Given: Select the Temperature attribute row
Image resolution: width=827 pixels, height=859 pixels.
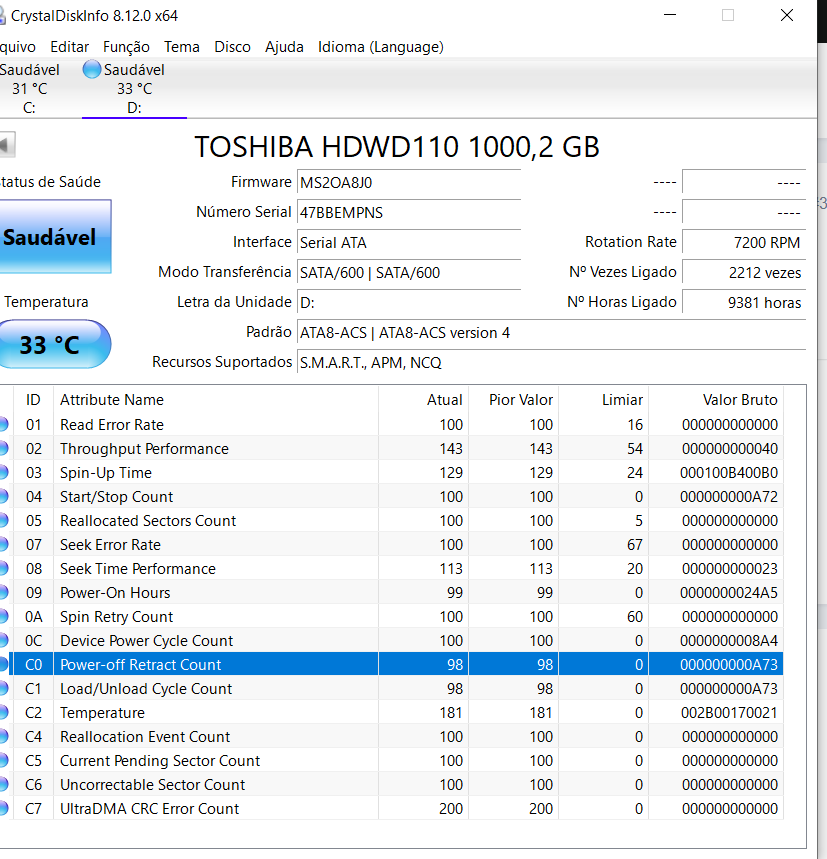Looking at the screenshot, I should [x=392, y=713].
